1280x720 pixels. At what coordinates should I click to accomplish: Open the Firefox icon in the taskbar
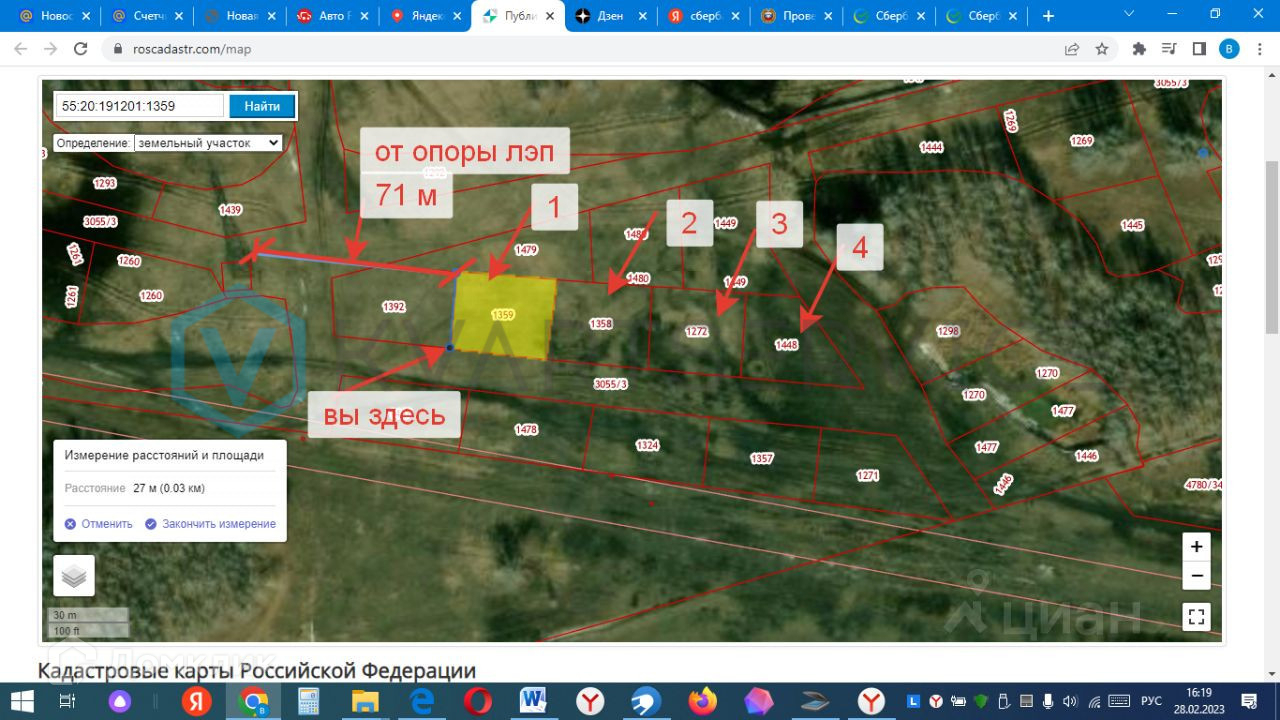tap(703, 701)
